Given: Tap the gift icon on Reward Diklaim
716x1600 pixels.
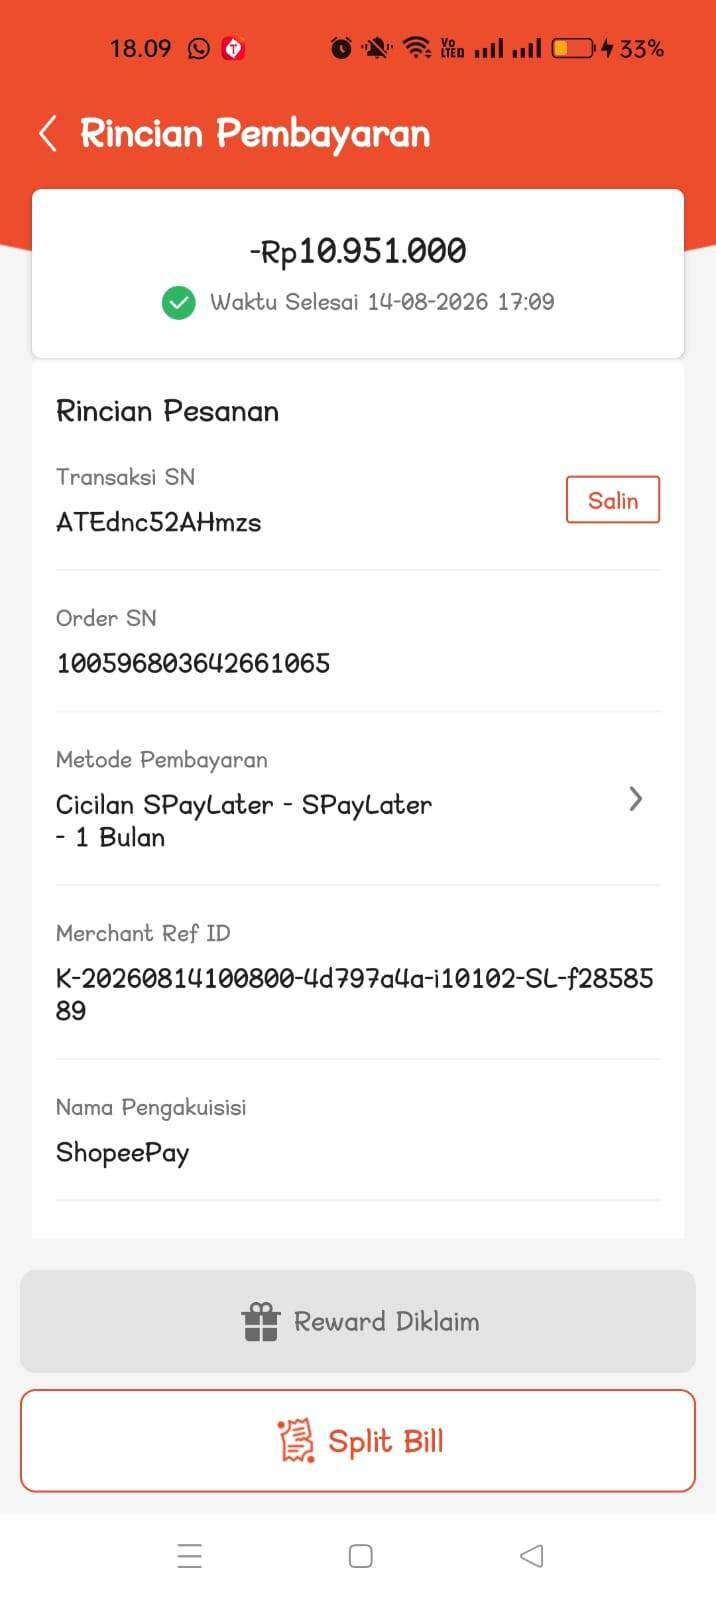Looking at the screenshot, I should (x=260, y=1321).
